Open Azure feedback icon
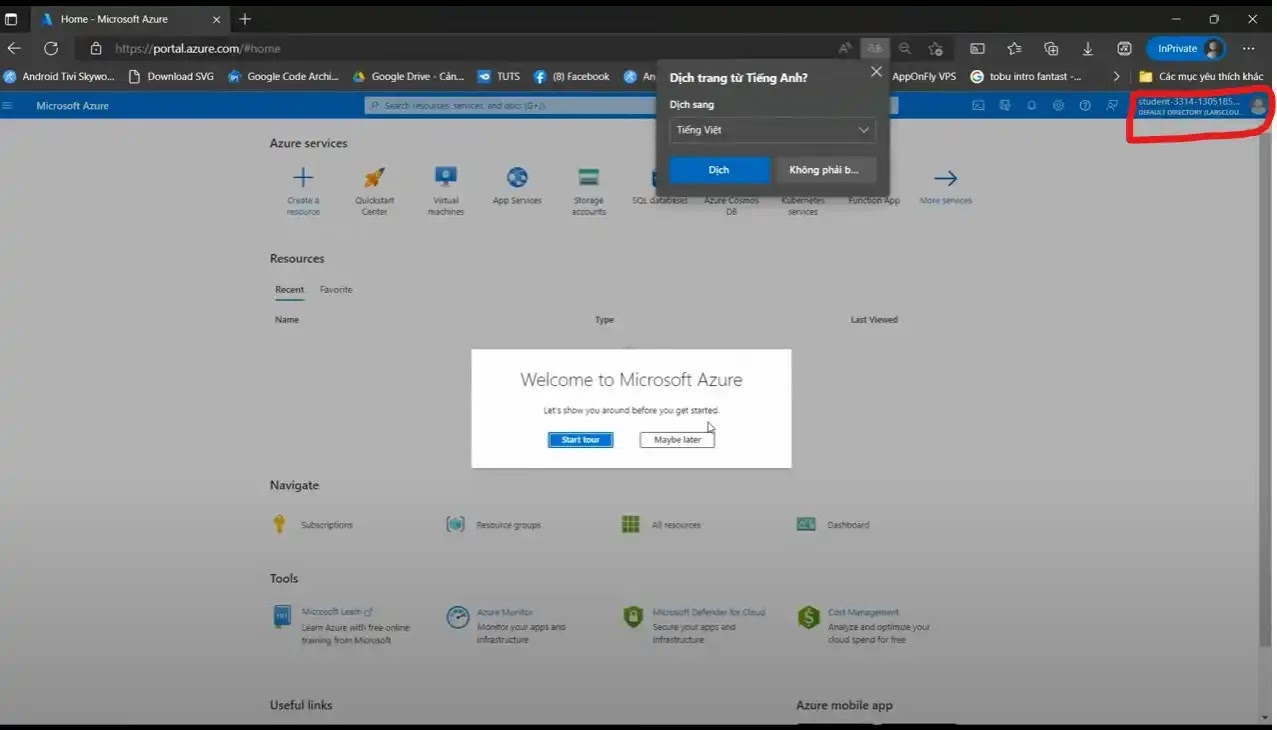Image resolution: width=1277 pixels, height=730 pixels. coord(1112,106)
